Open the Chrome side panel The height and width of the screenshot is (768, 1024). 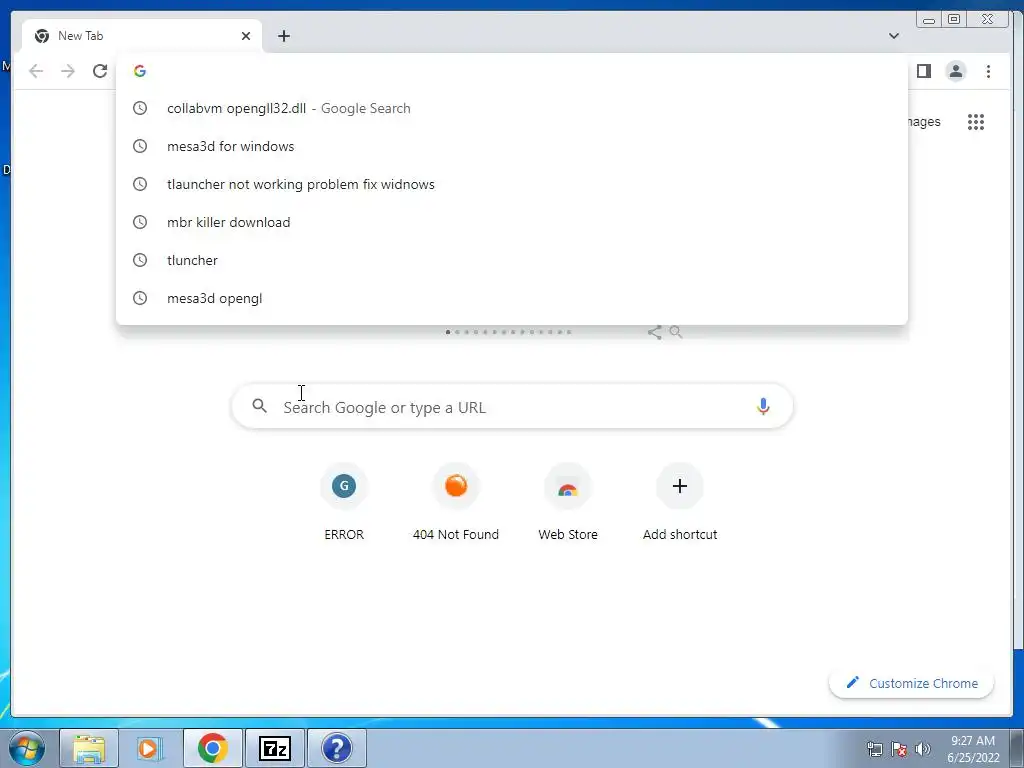(923, 71)
